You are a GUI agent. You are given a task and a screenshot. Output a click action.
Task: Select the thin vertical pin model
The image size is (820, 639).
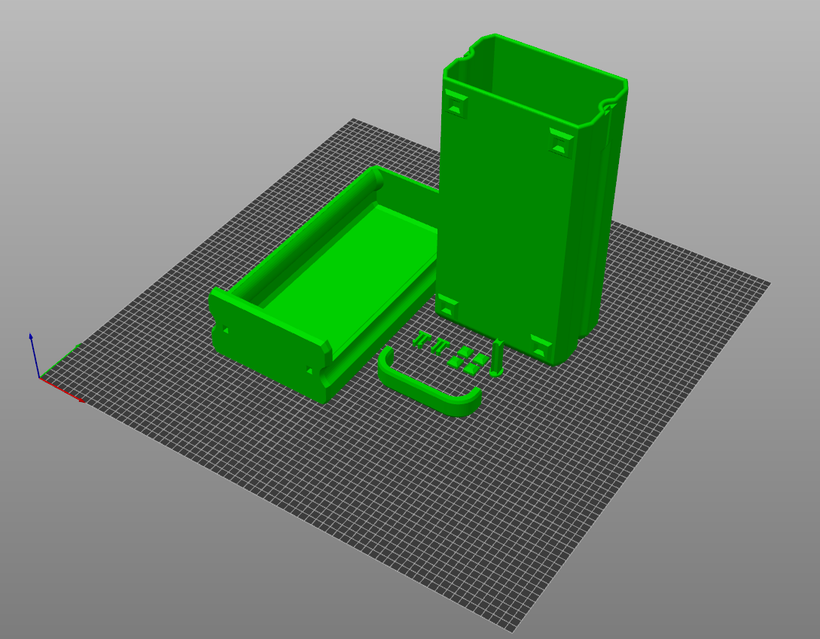point(497,358)
